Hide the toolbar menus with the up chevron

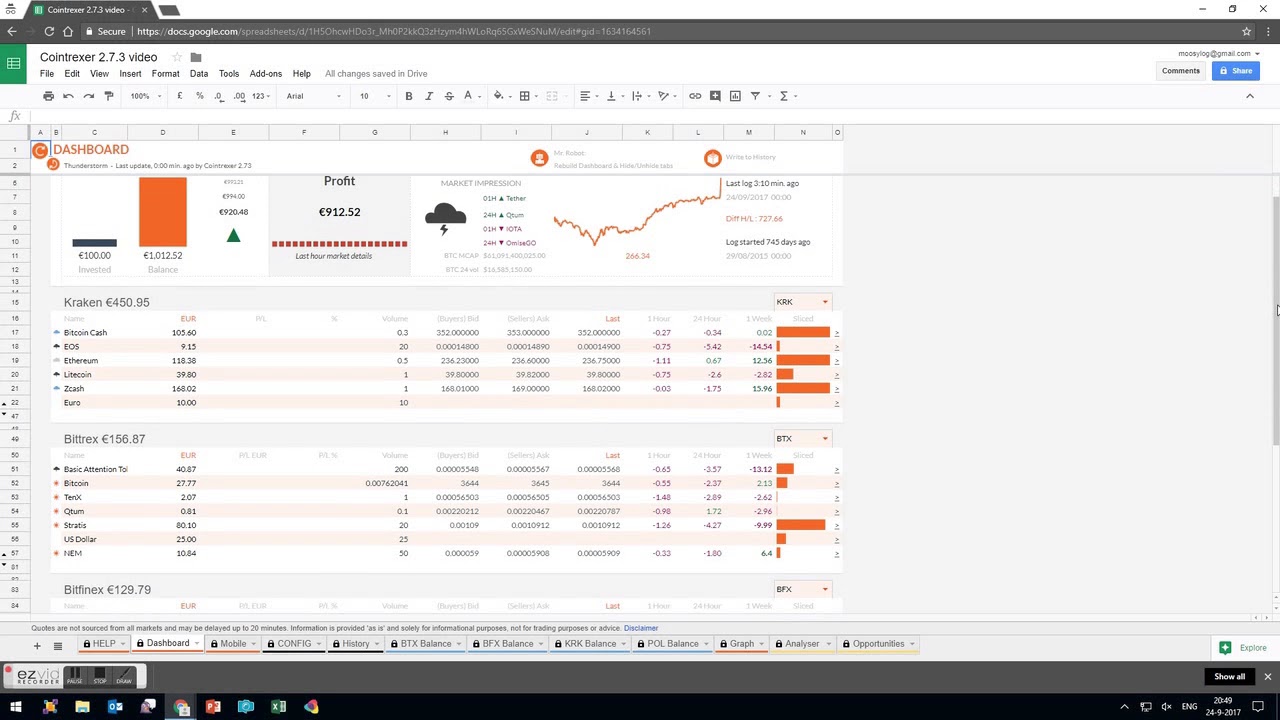coord(1249,96)
